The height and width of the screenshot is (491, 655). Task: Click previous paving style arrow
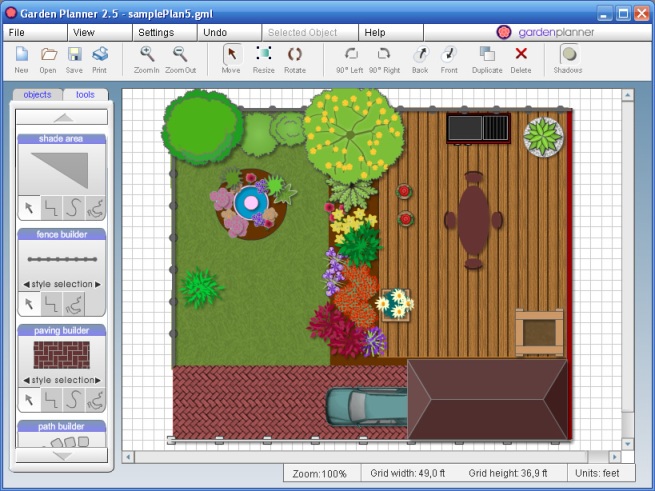pos(25,380)
